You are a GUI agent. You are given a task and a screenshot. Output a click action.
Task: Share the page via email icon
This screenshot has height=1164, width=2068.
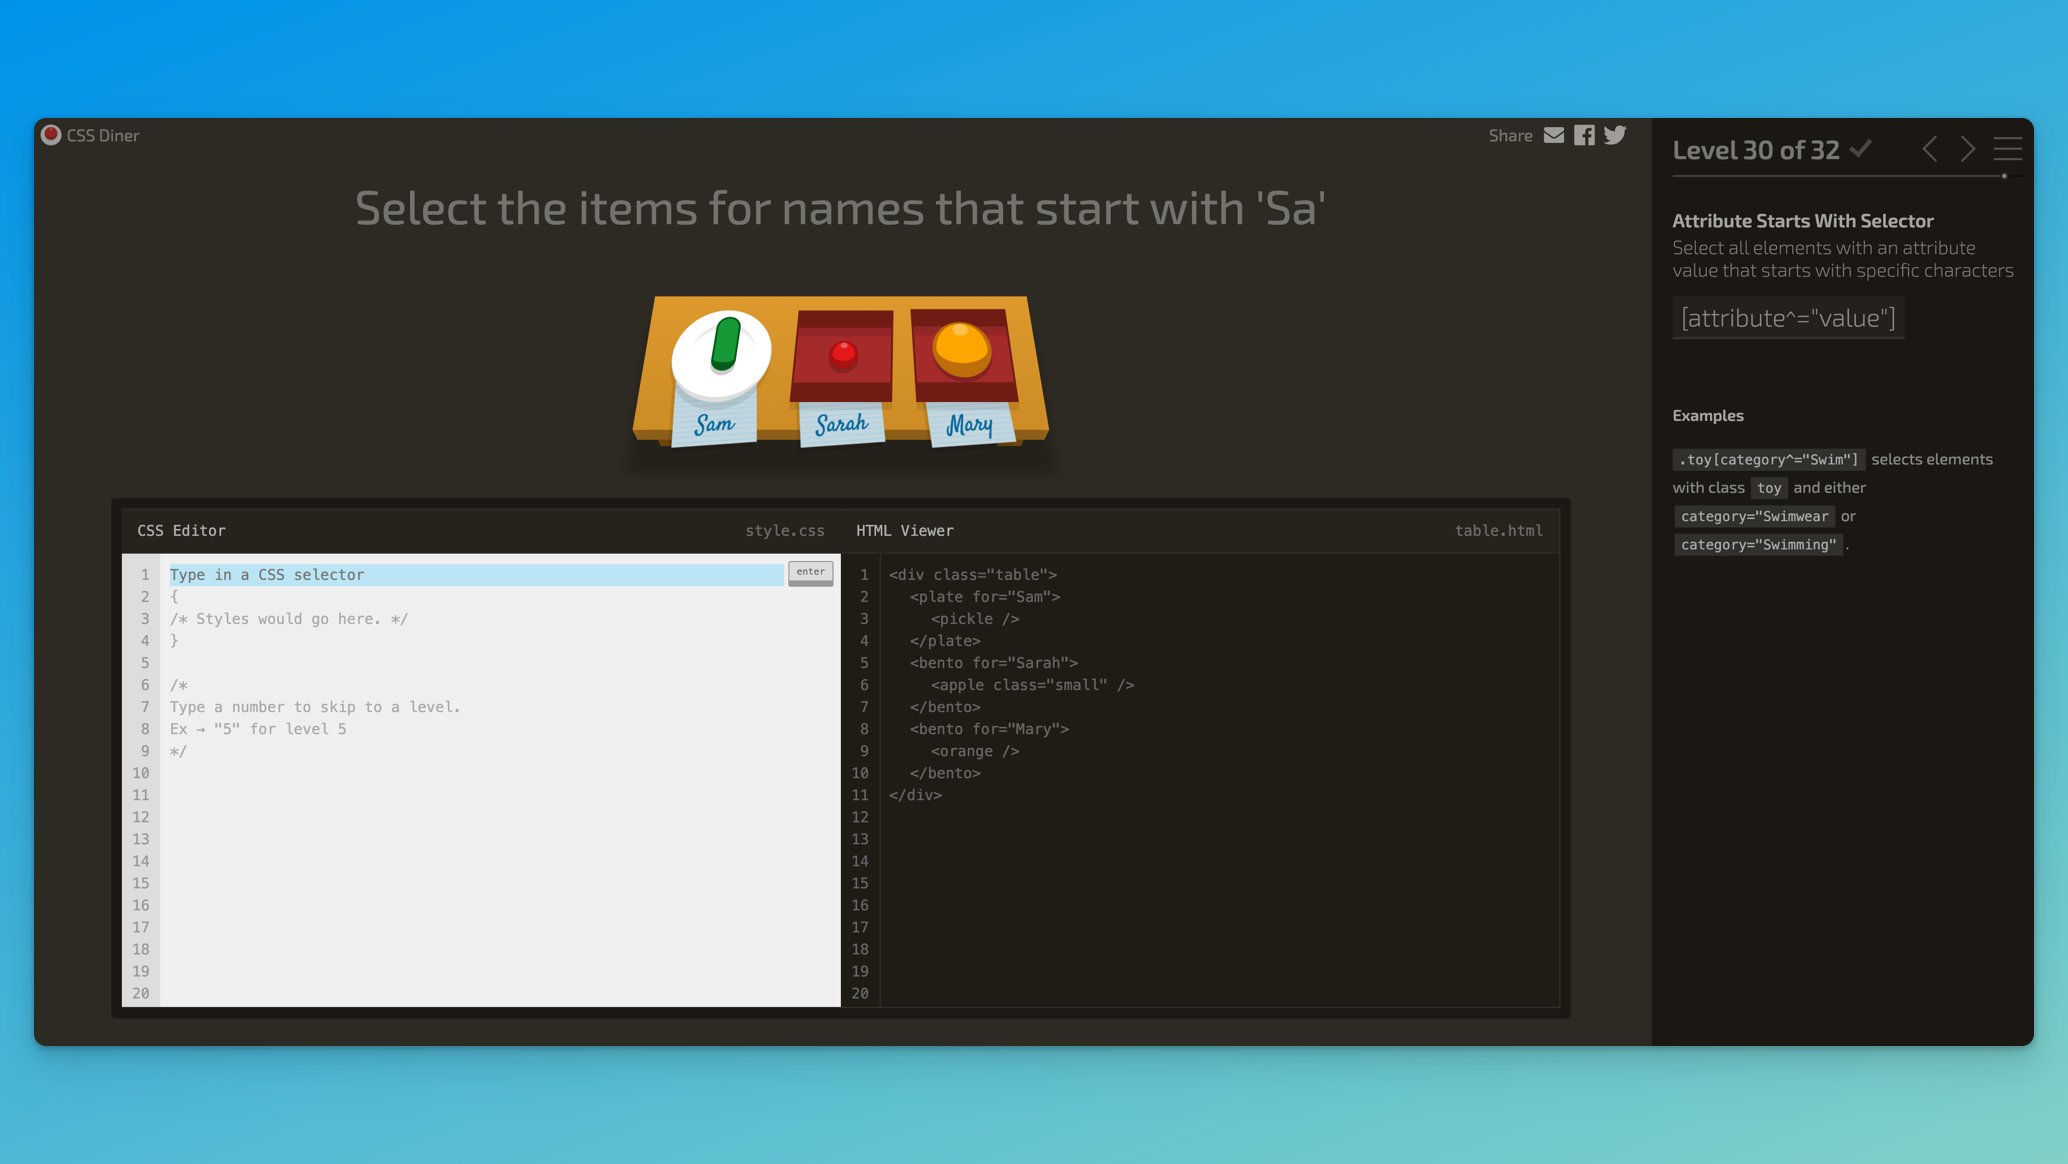[1553, 135]
